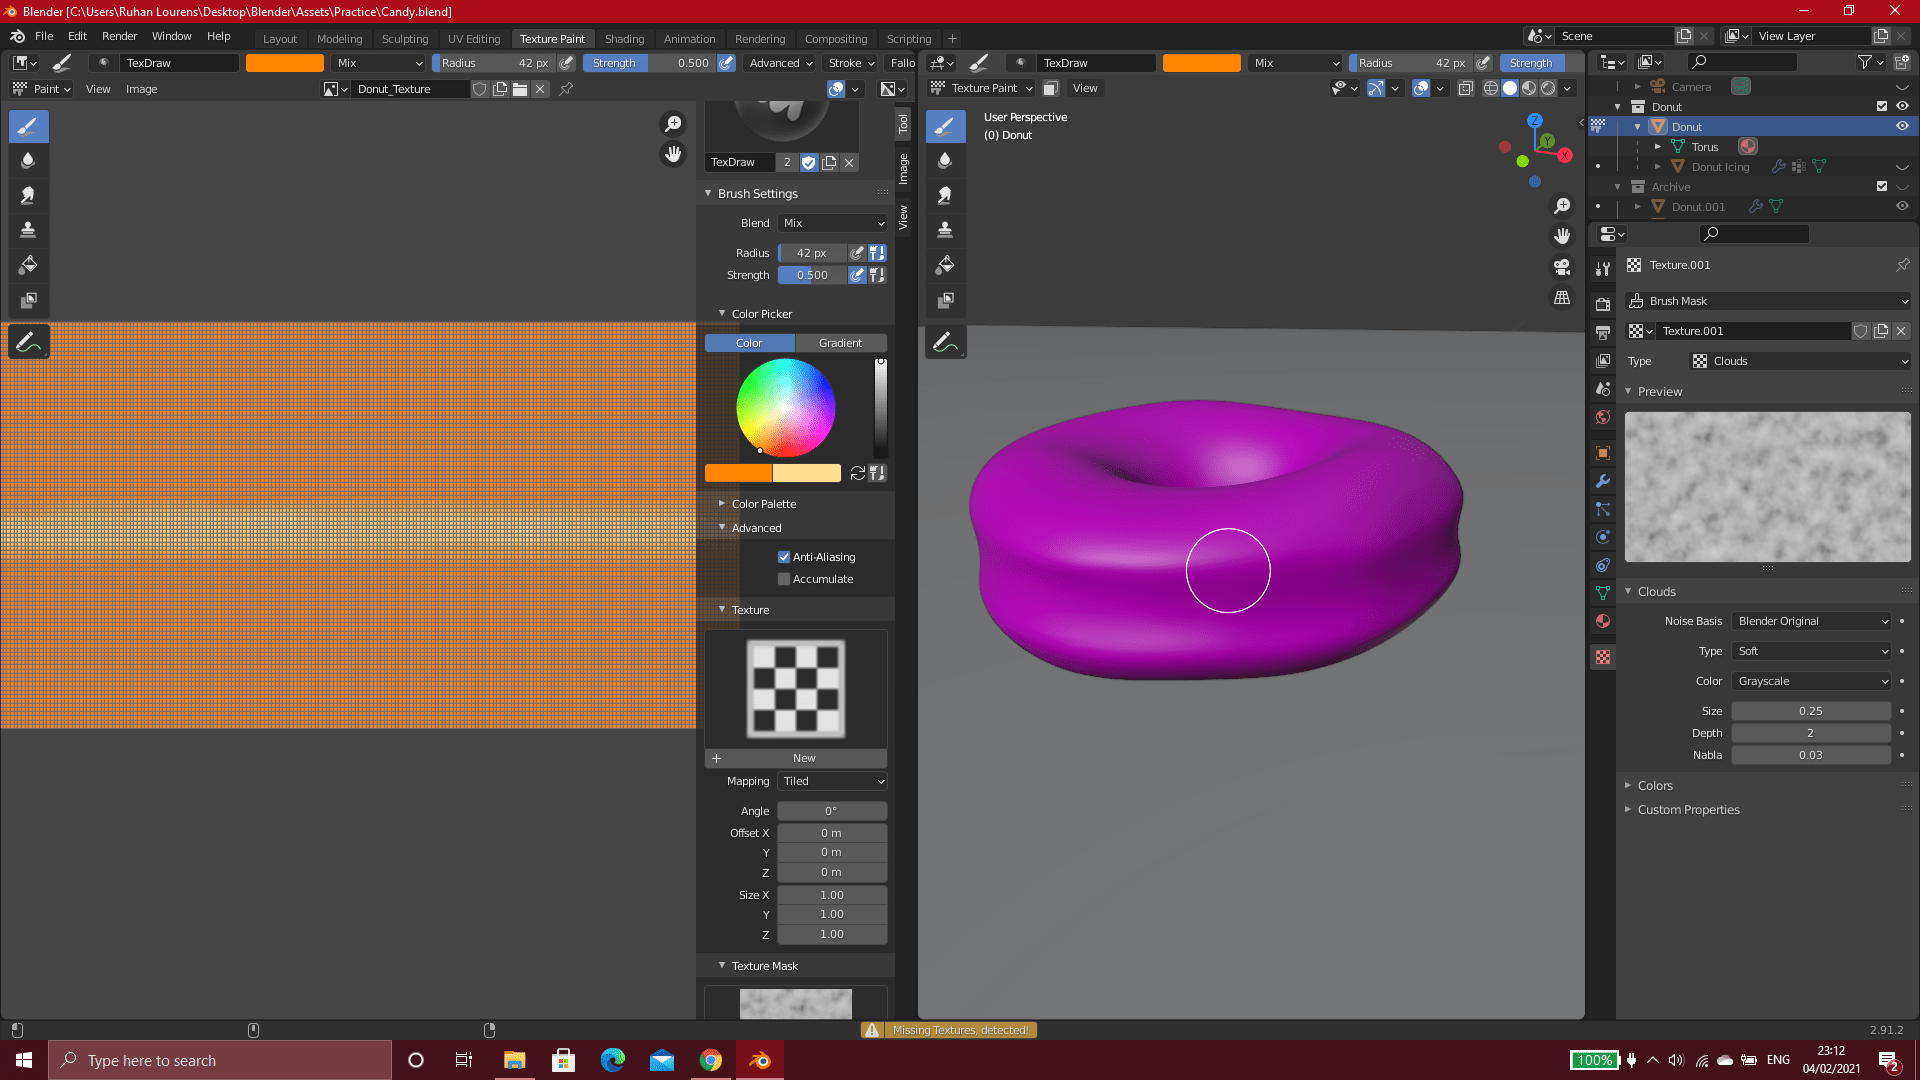Enable the Accumulate checkbox
1920x1080 pixels.
784,579
